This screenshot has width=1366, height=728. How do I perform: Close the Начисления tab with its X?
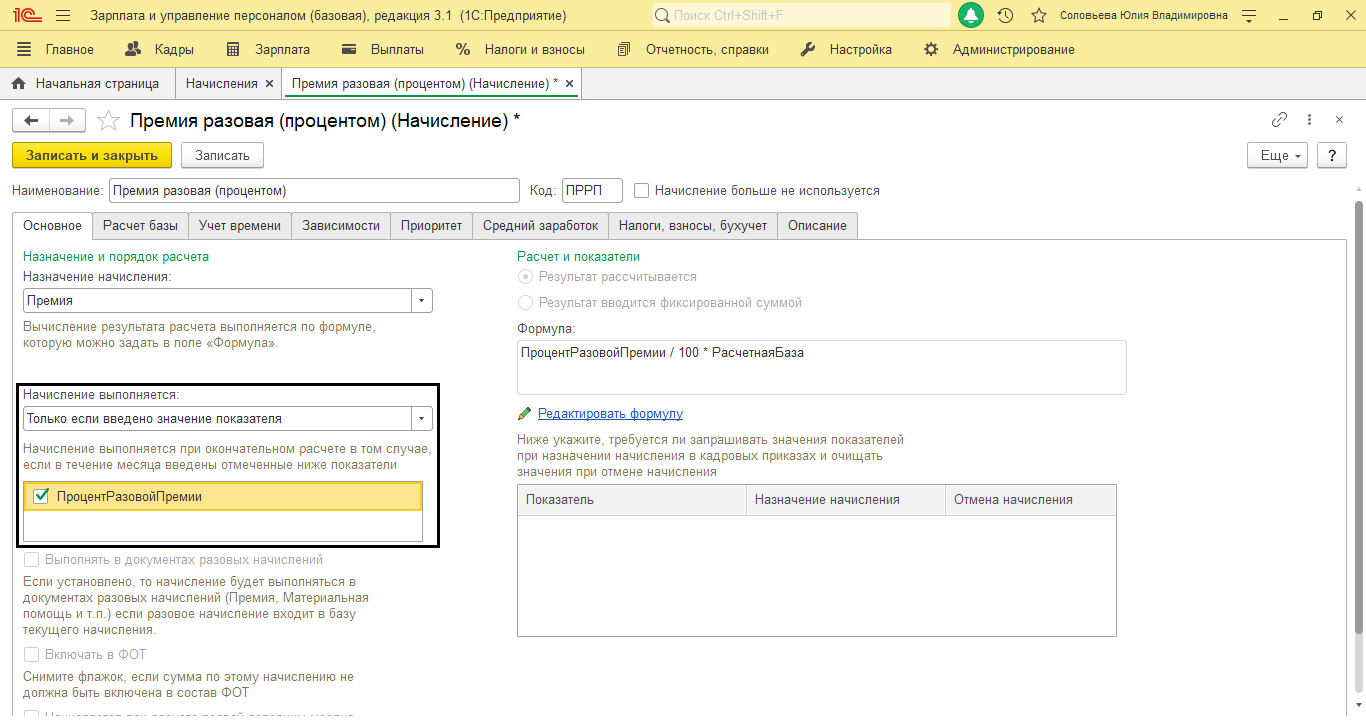click(269, 84)
